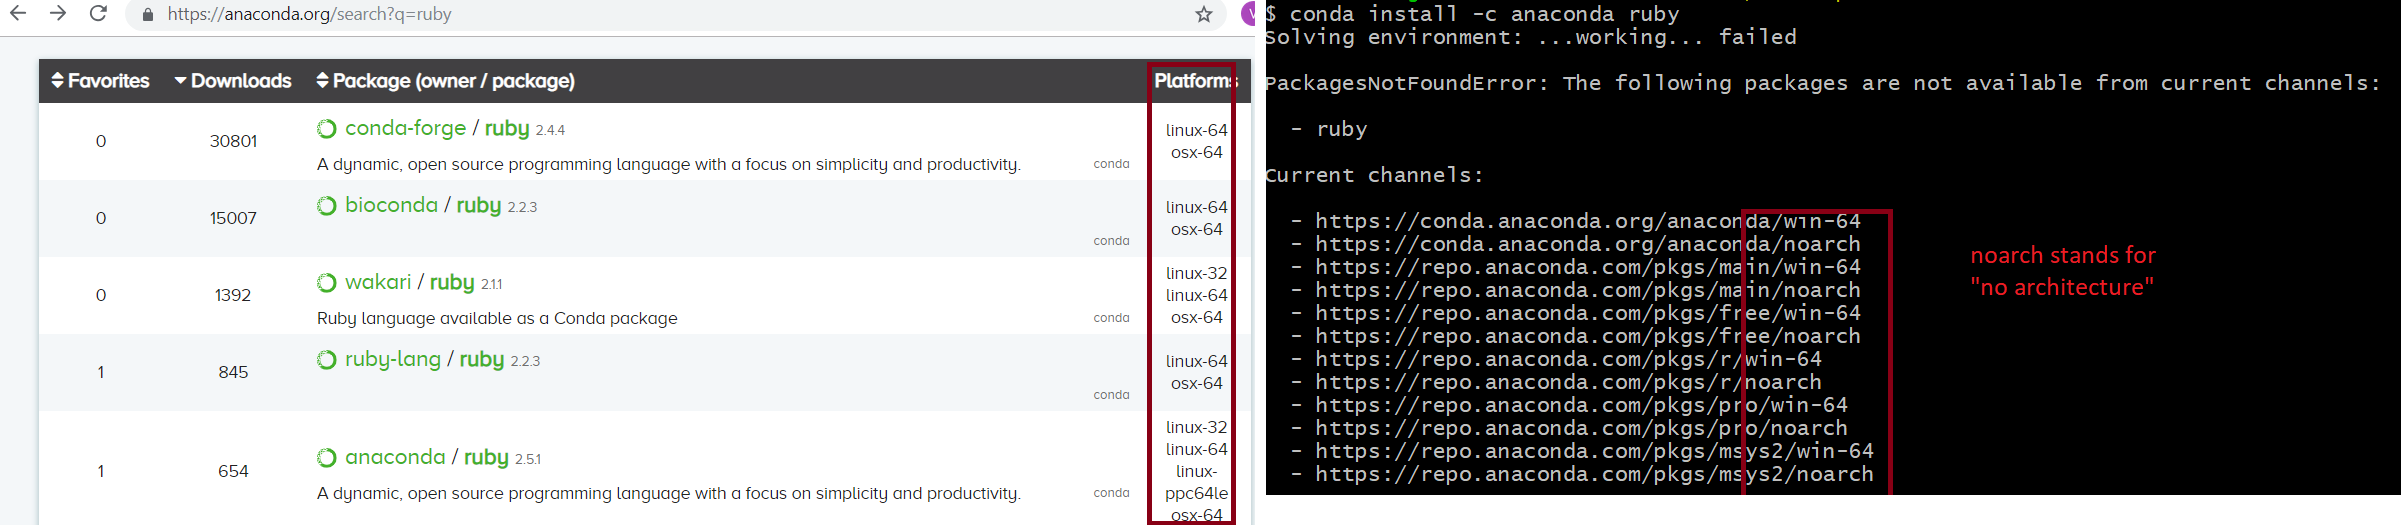Open the ruby package under anaconda
The height and width of the screenshot is (525, 2403).
pos(486,458)
